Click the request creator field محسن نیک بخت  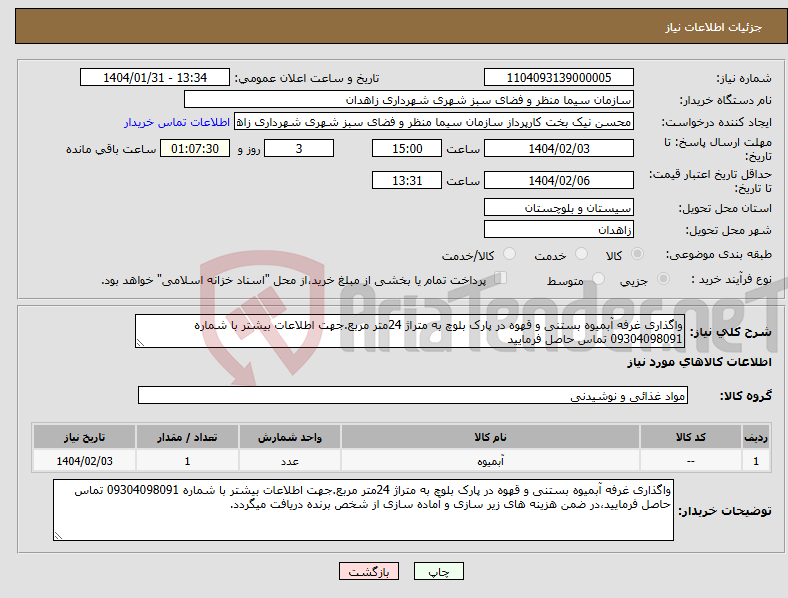pos(434,122)
